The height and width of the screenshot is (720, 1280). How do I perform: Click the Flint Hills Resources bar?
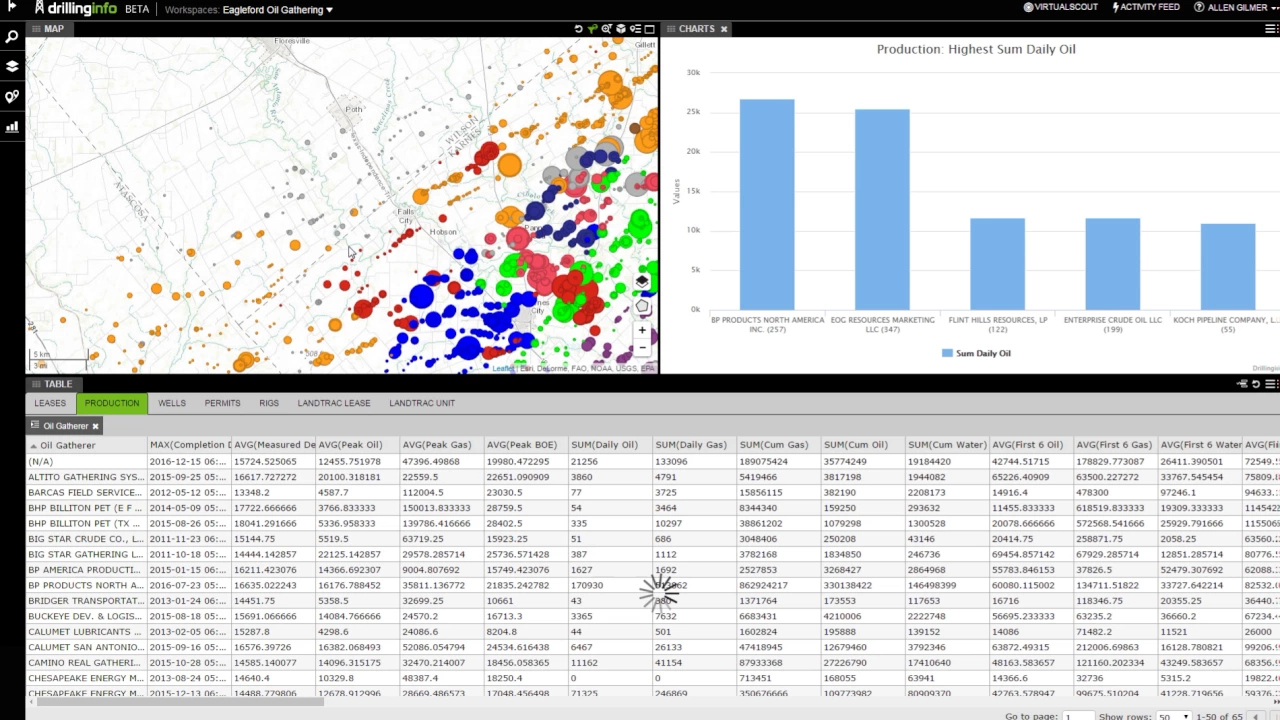(x=997, y=264)
